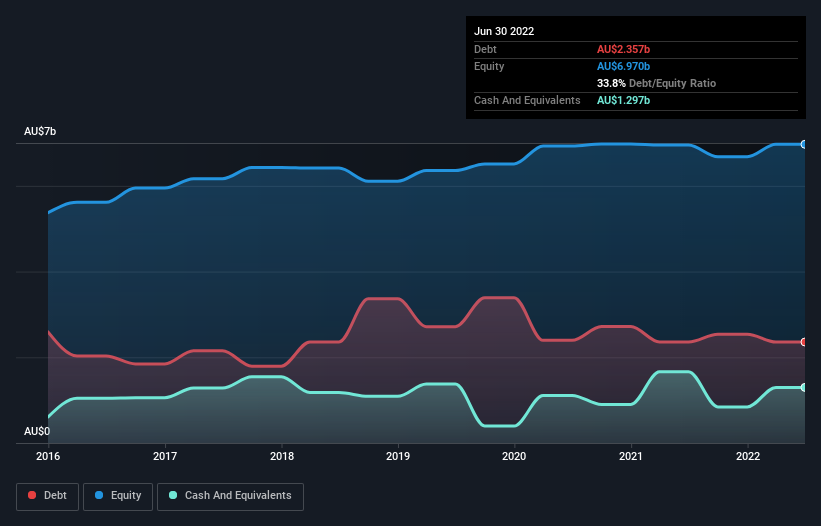Viewport: 821px width, 526px height.
Task: Click the 2019 x-axis label
Action: point(398,456)
